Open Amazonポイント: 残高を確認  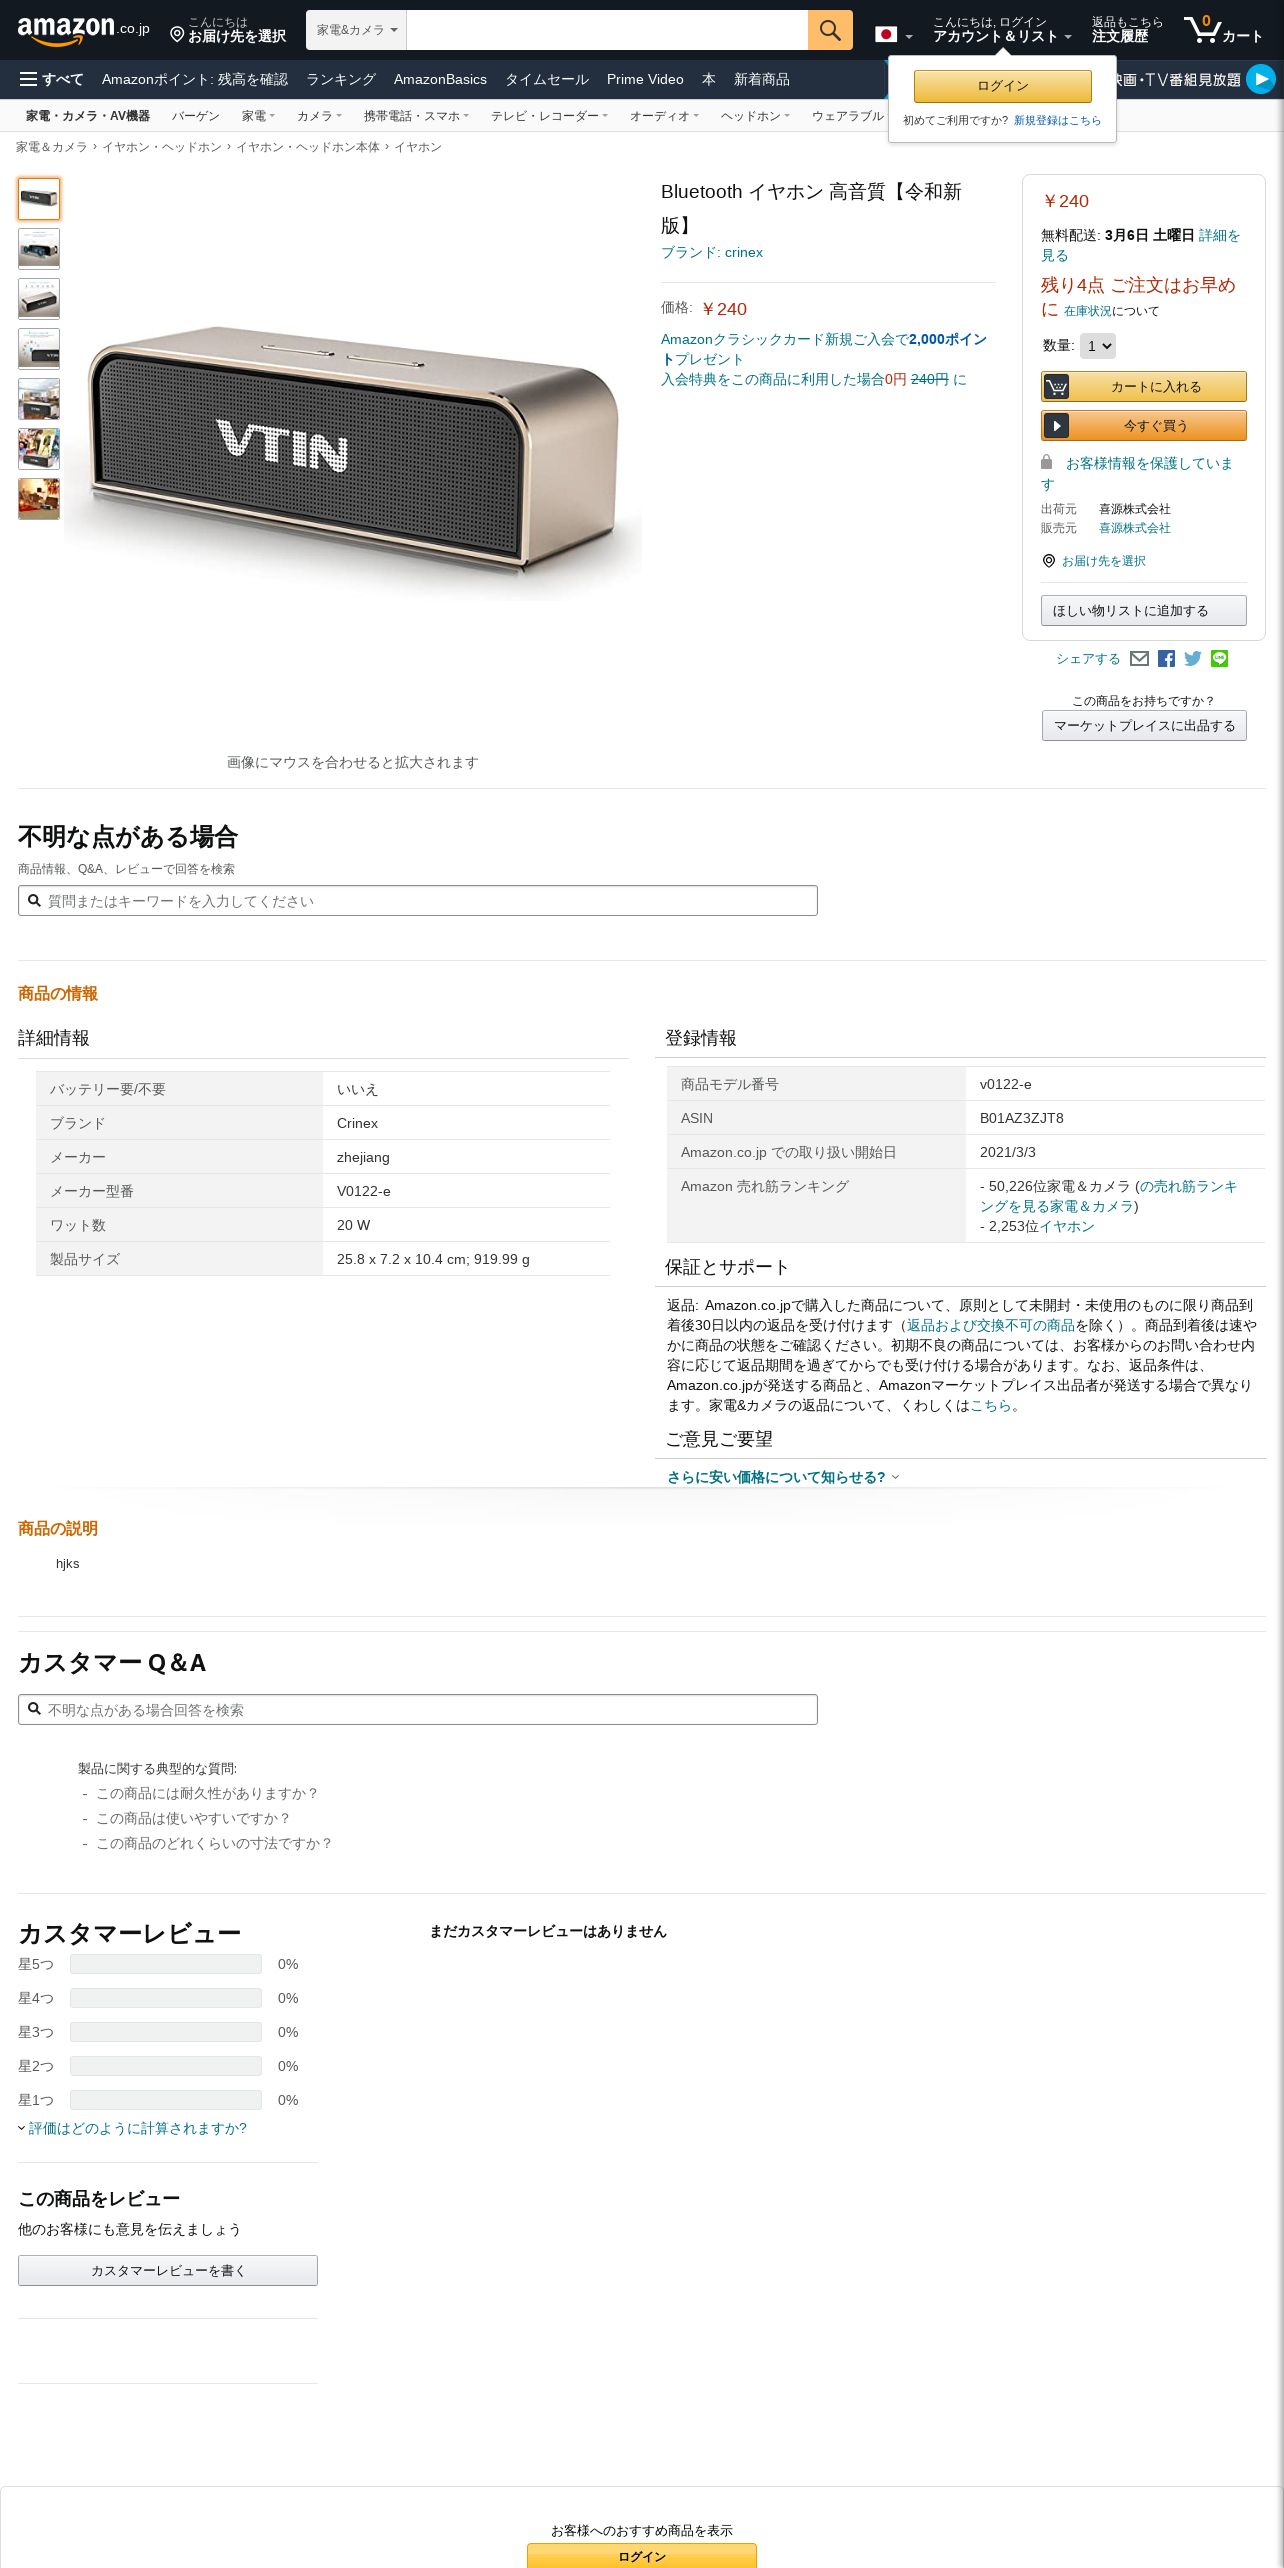(x=195, y=79)
